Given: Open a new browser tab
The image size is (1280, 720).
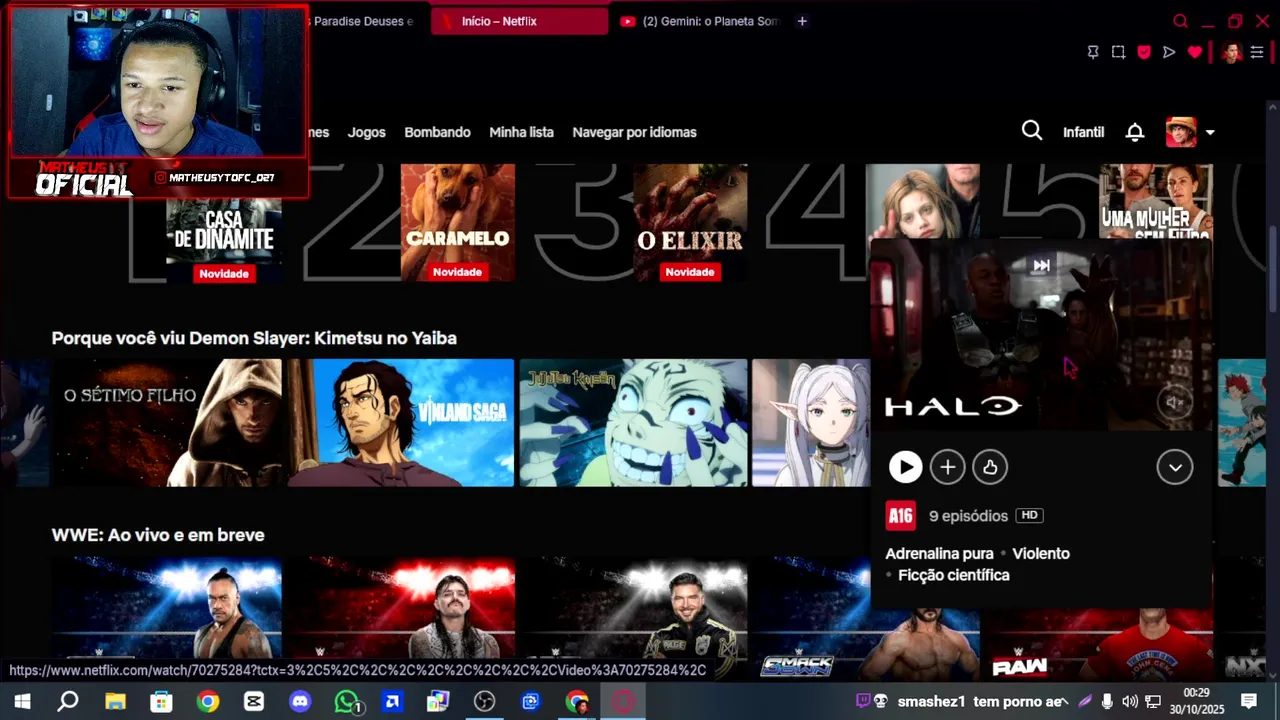Looking at the screenshot, I should (802, 21).
